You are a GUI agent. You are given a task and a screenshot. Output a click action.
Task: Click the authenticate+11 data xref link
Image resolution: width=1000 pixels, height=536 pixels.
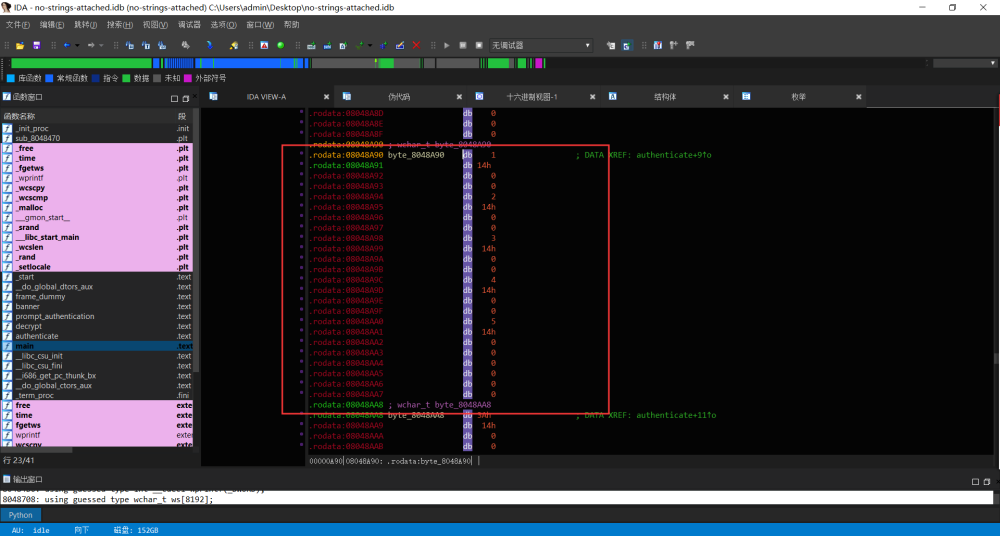tap(676, 415)
